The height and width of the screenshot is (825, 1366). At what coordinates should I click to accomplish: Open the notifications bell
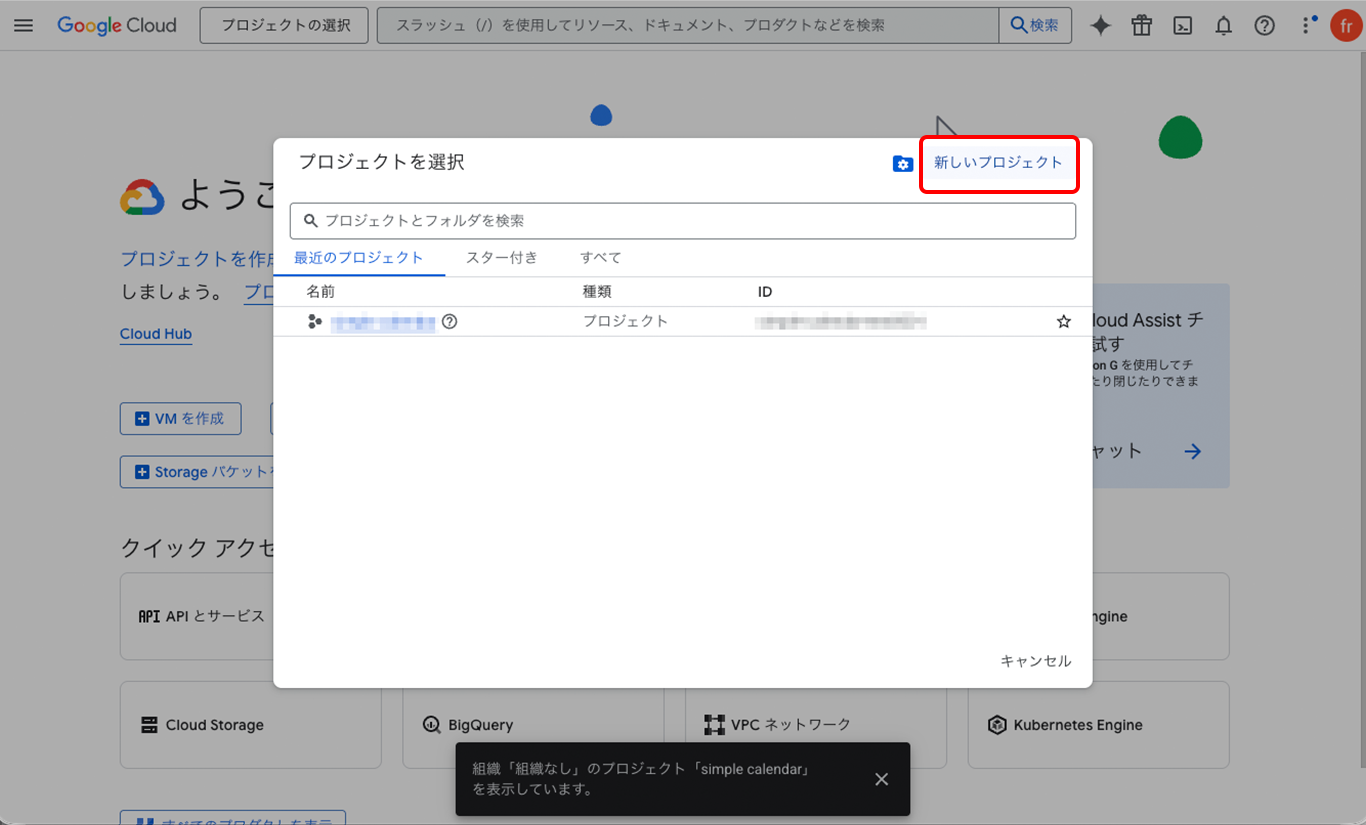[x=1224, y=26]
